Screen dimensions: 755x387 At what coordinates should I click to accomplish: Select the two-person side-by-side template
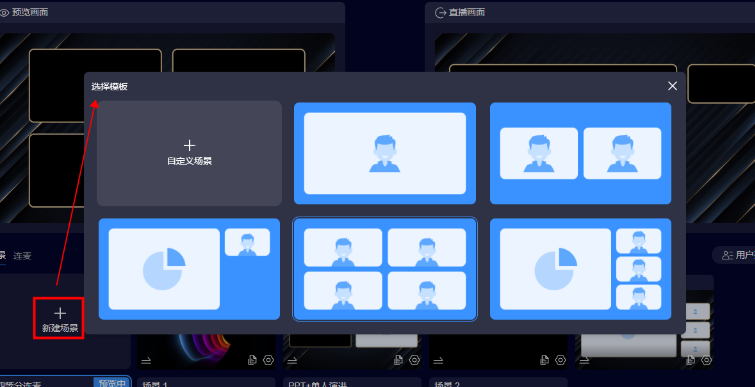pos(580,153)
